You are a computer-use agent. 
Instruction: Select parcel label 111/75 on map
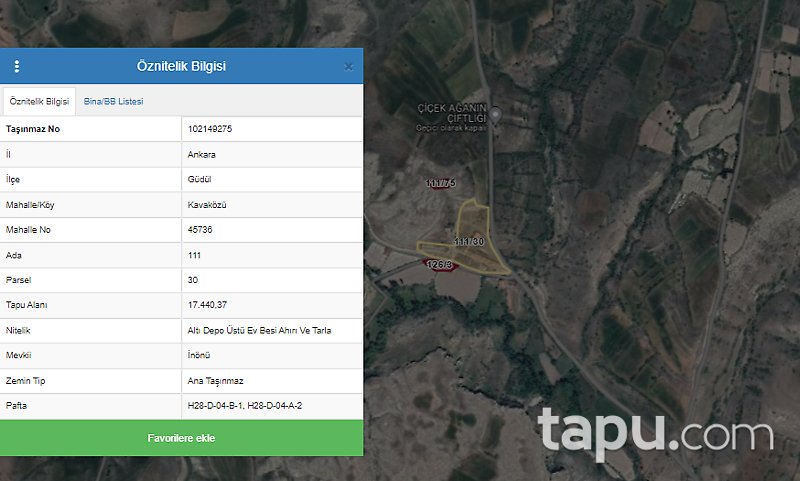440,183
